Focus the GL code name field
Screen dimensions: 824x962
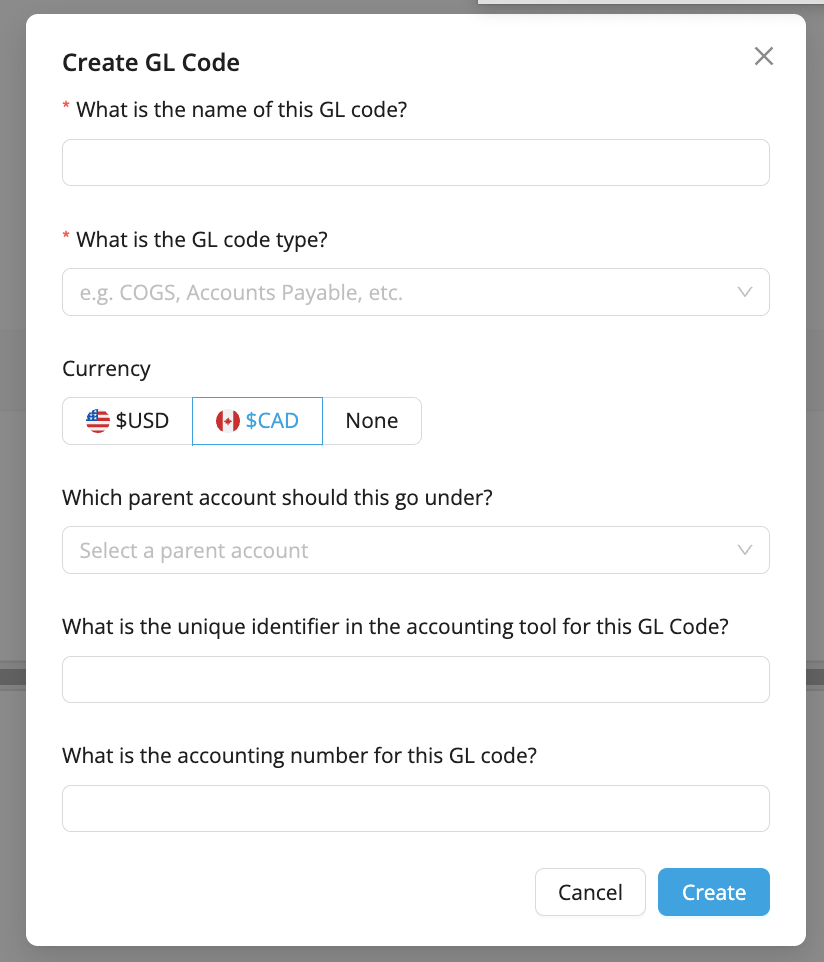pos(415,163)
